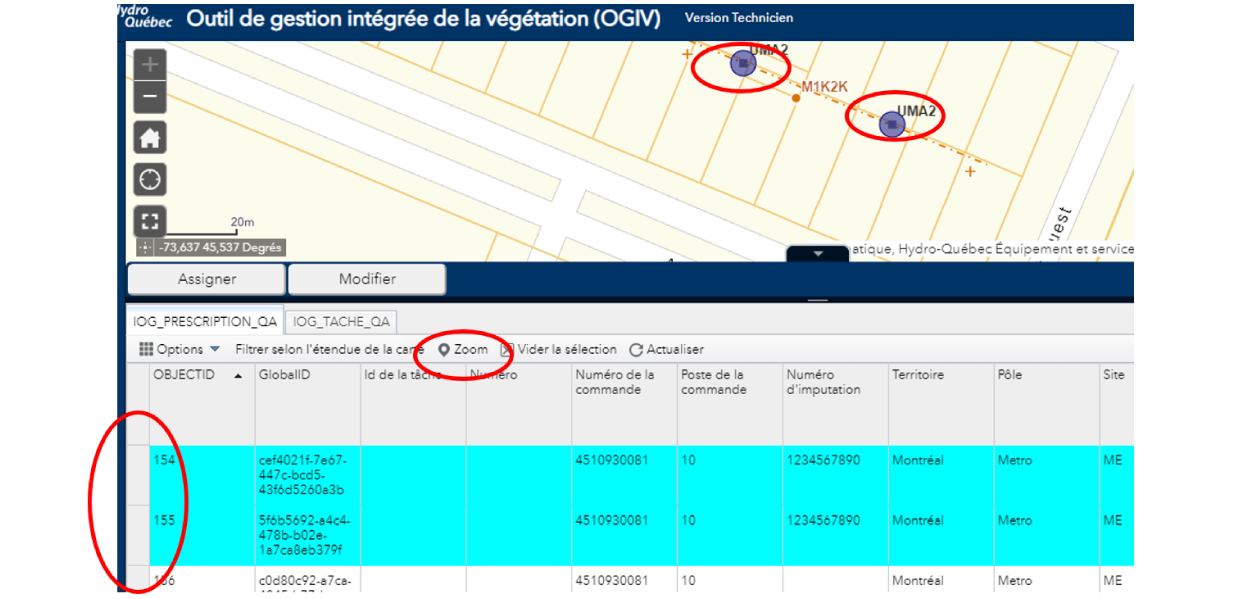Viewport: 1252px width, 599px height.
Task: Refresh the table with Actualiser
Action: 666,349
